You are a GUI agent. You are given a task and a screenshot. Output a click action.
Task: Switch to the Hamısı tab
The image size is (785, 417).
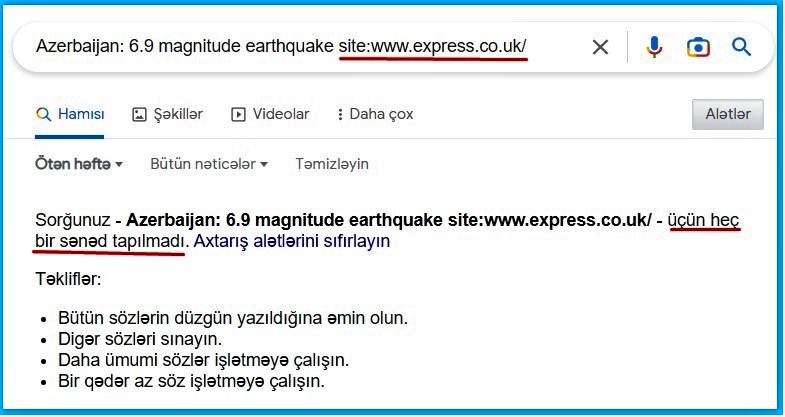pyautogui.click(x=80, y=114)
